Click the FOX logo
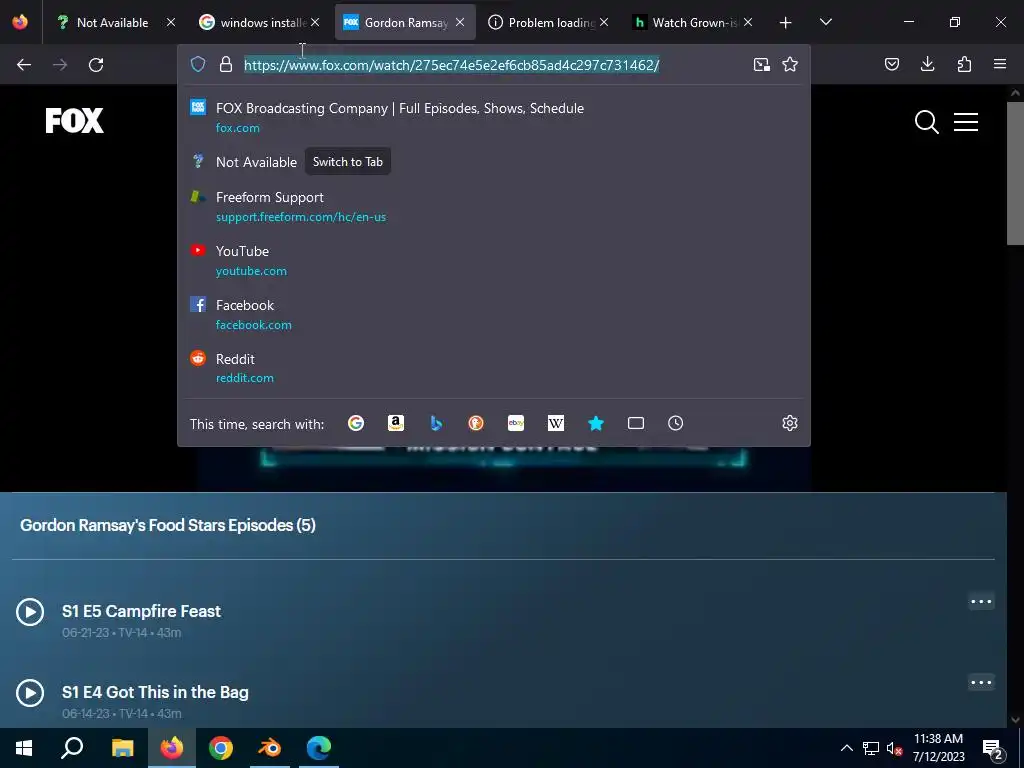The width and height of the screenshot is (1024, 768). coord(74,121)
